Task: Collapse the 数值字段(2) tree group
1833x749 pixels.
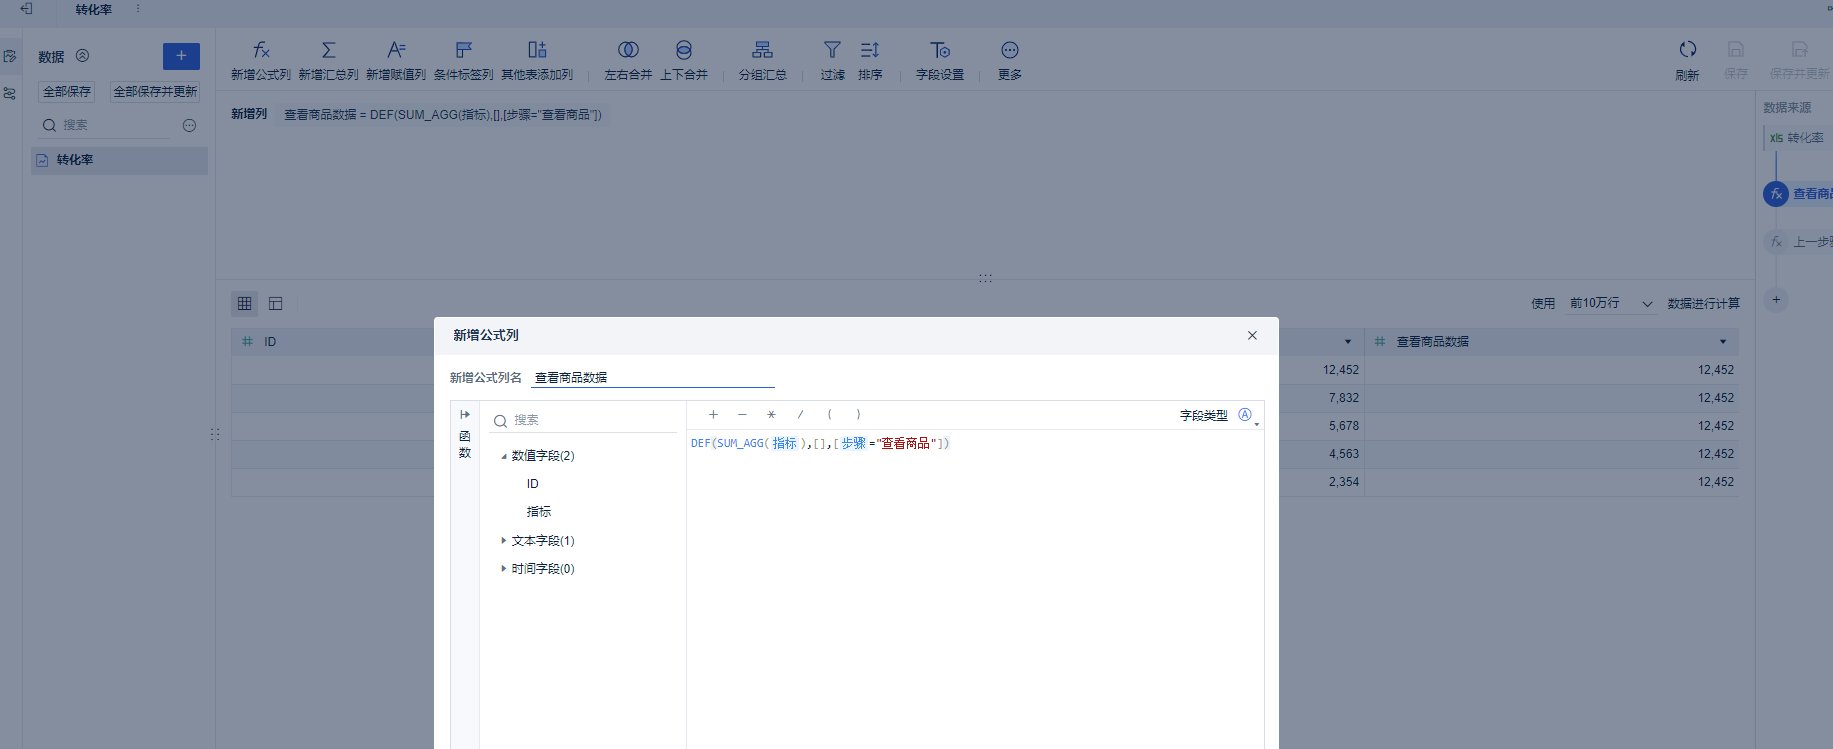Action: tap(504, 456)
